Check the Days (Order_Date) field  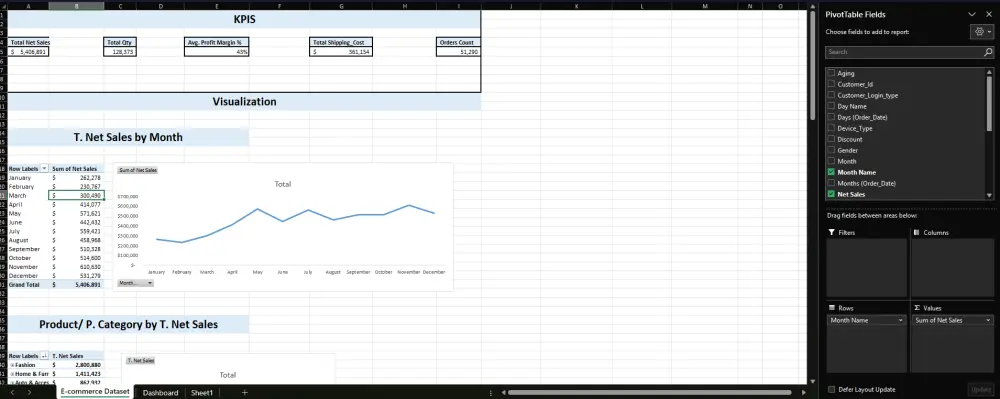coord(831,117)
